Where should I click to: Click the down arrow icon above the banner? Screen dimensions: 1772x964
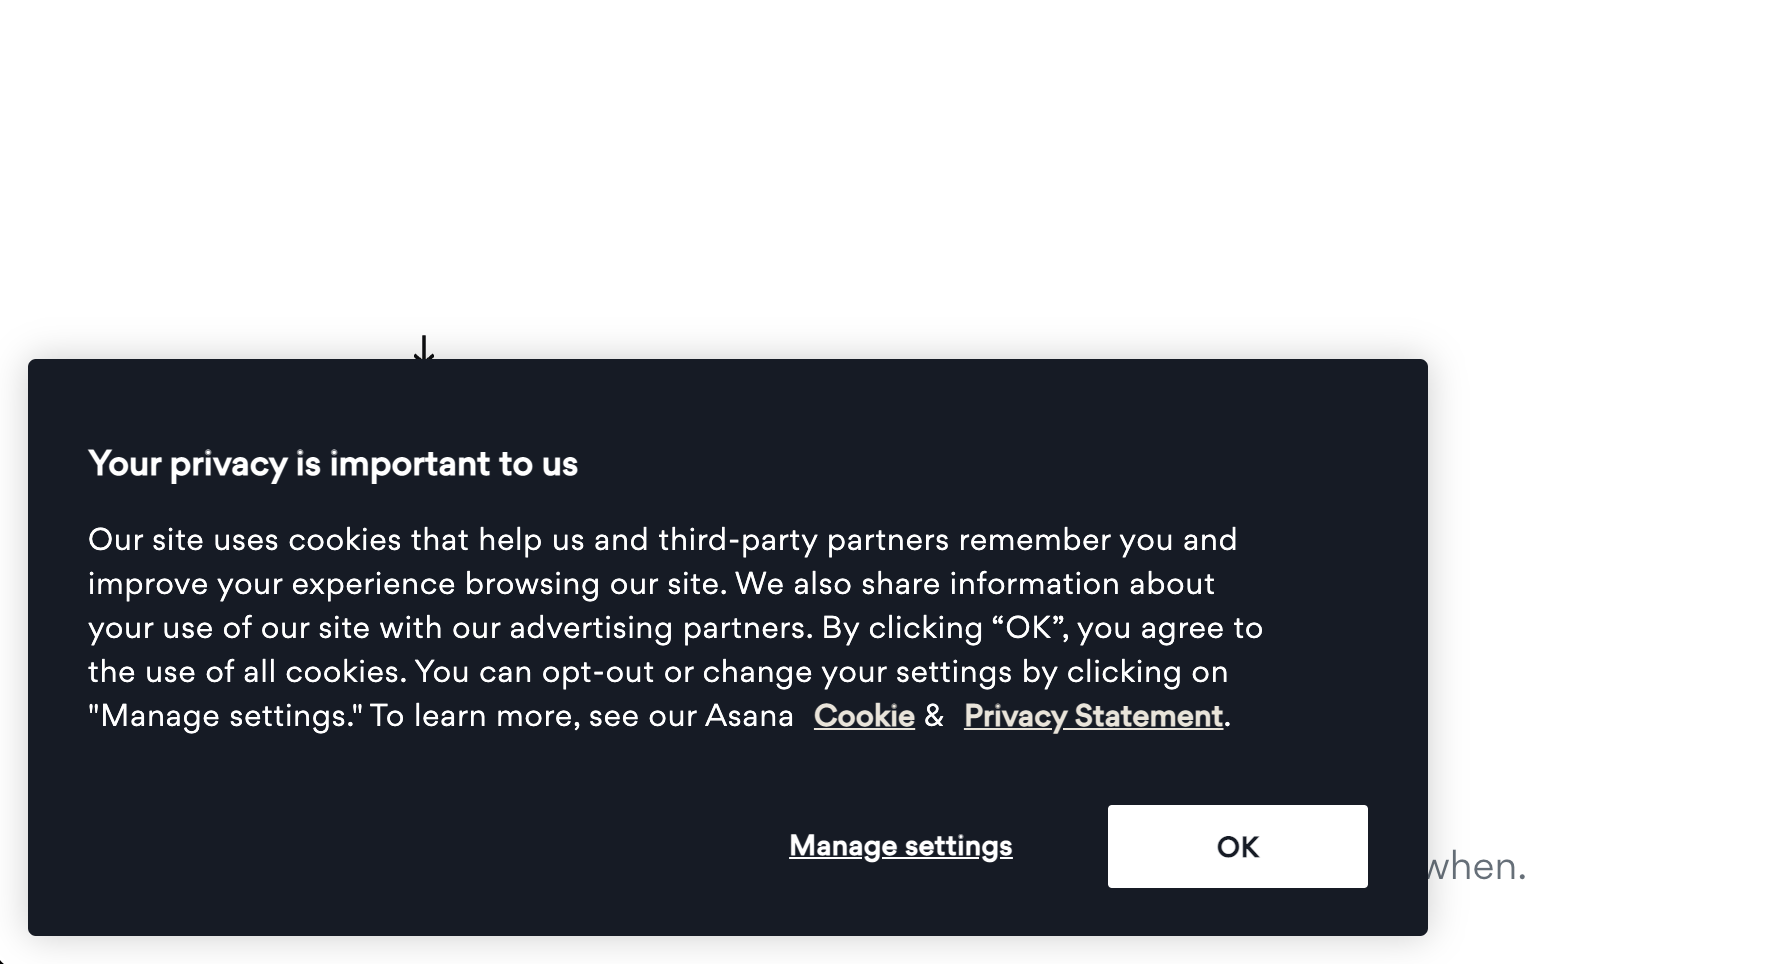point(424,348)
